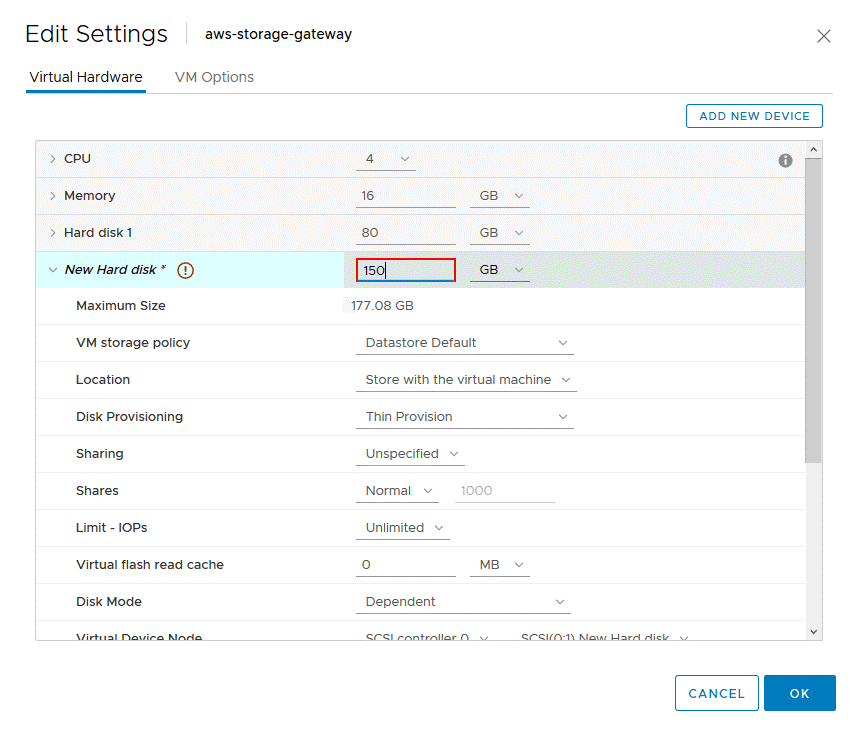Open the Disk Mode dropdown showing Dependent
This screenshot has width=858, height=733.
point(462,601)
